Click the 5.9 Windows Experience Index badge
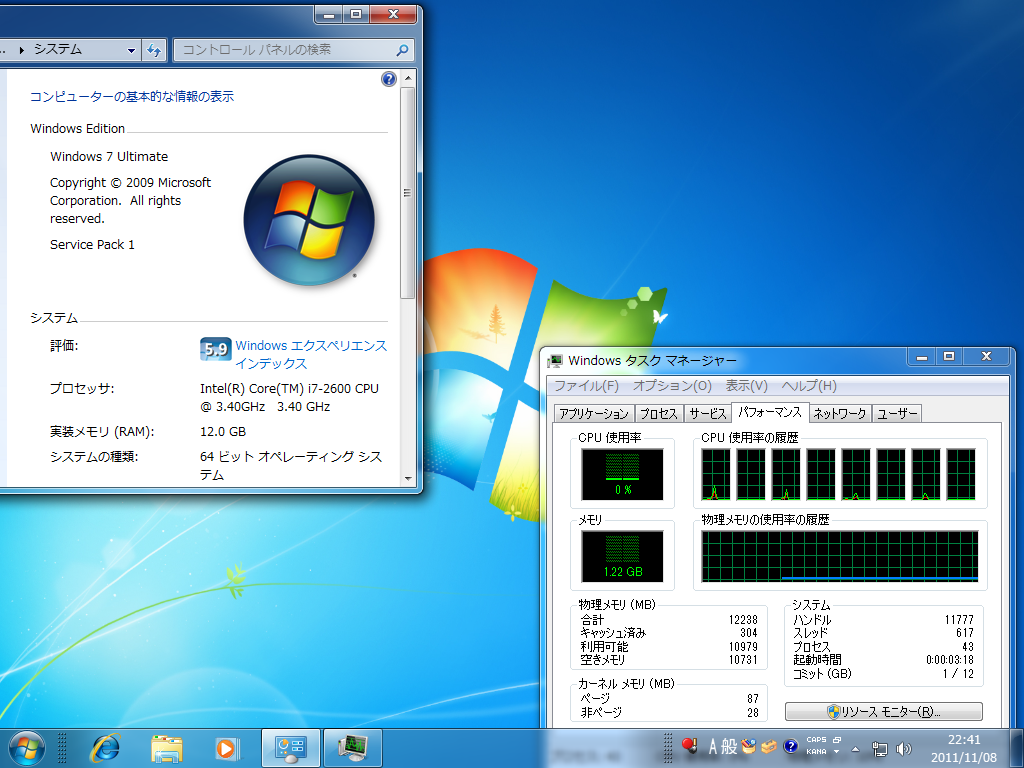 [215, 349]
